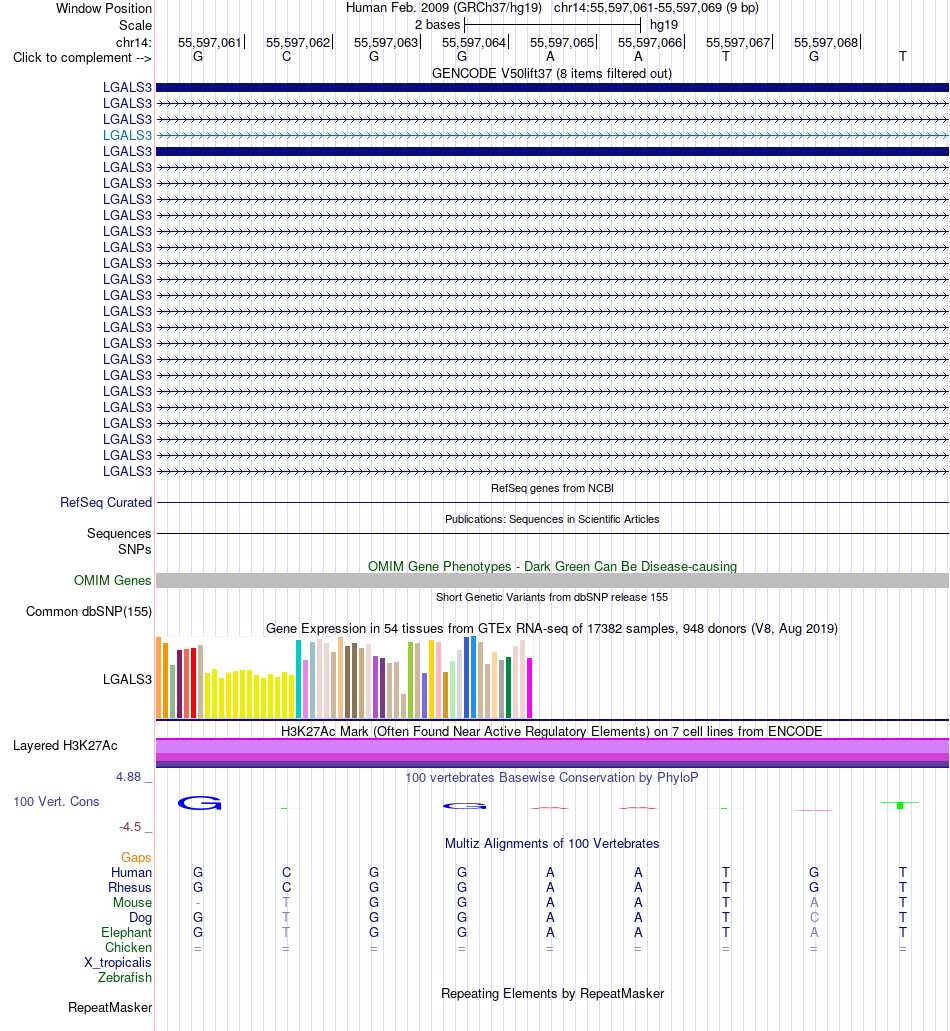
Task: Click the light-blue LGALS3 transcript label
Action: [x=127, y=135]
